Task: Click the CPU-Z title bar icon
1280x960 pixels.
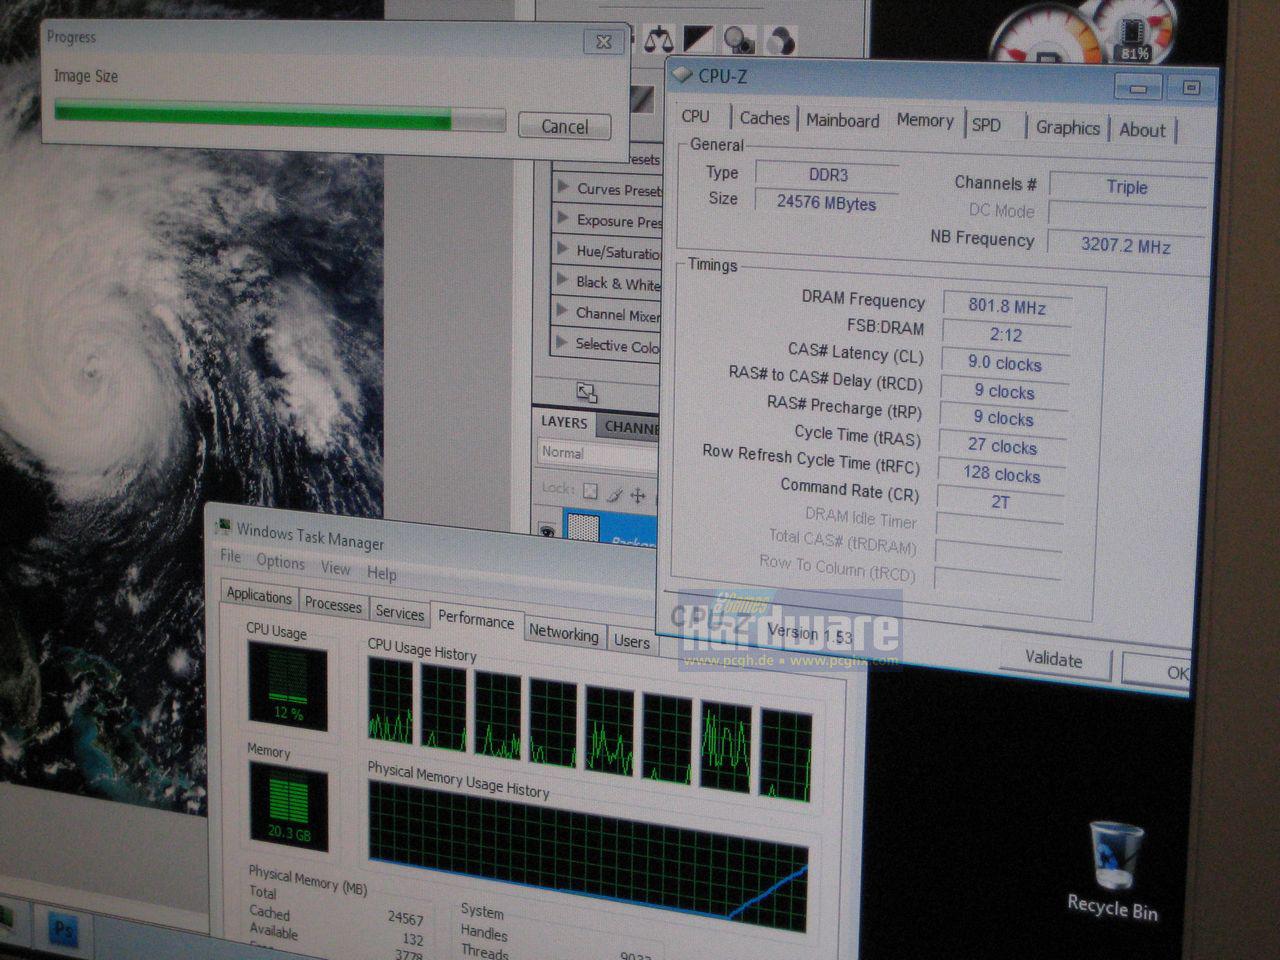Action: click(683, 74)
